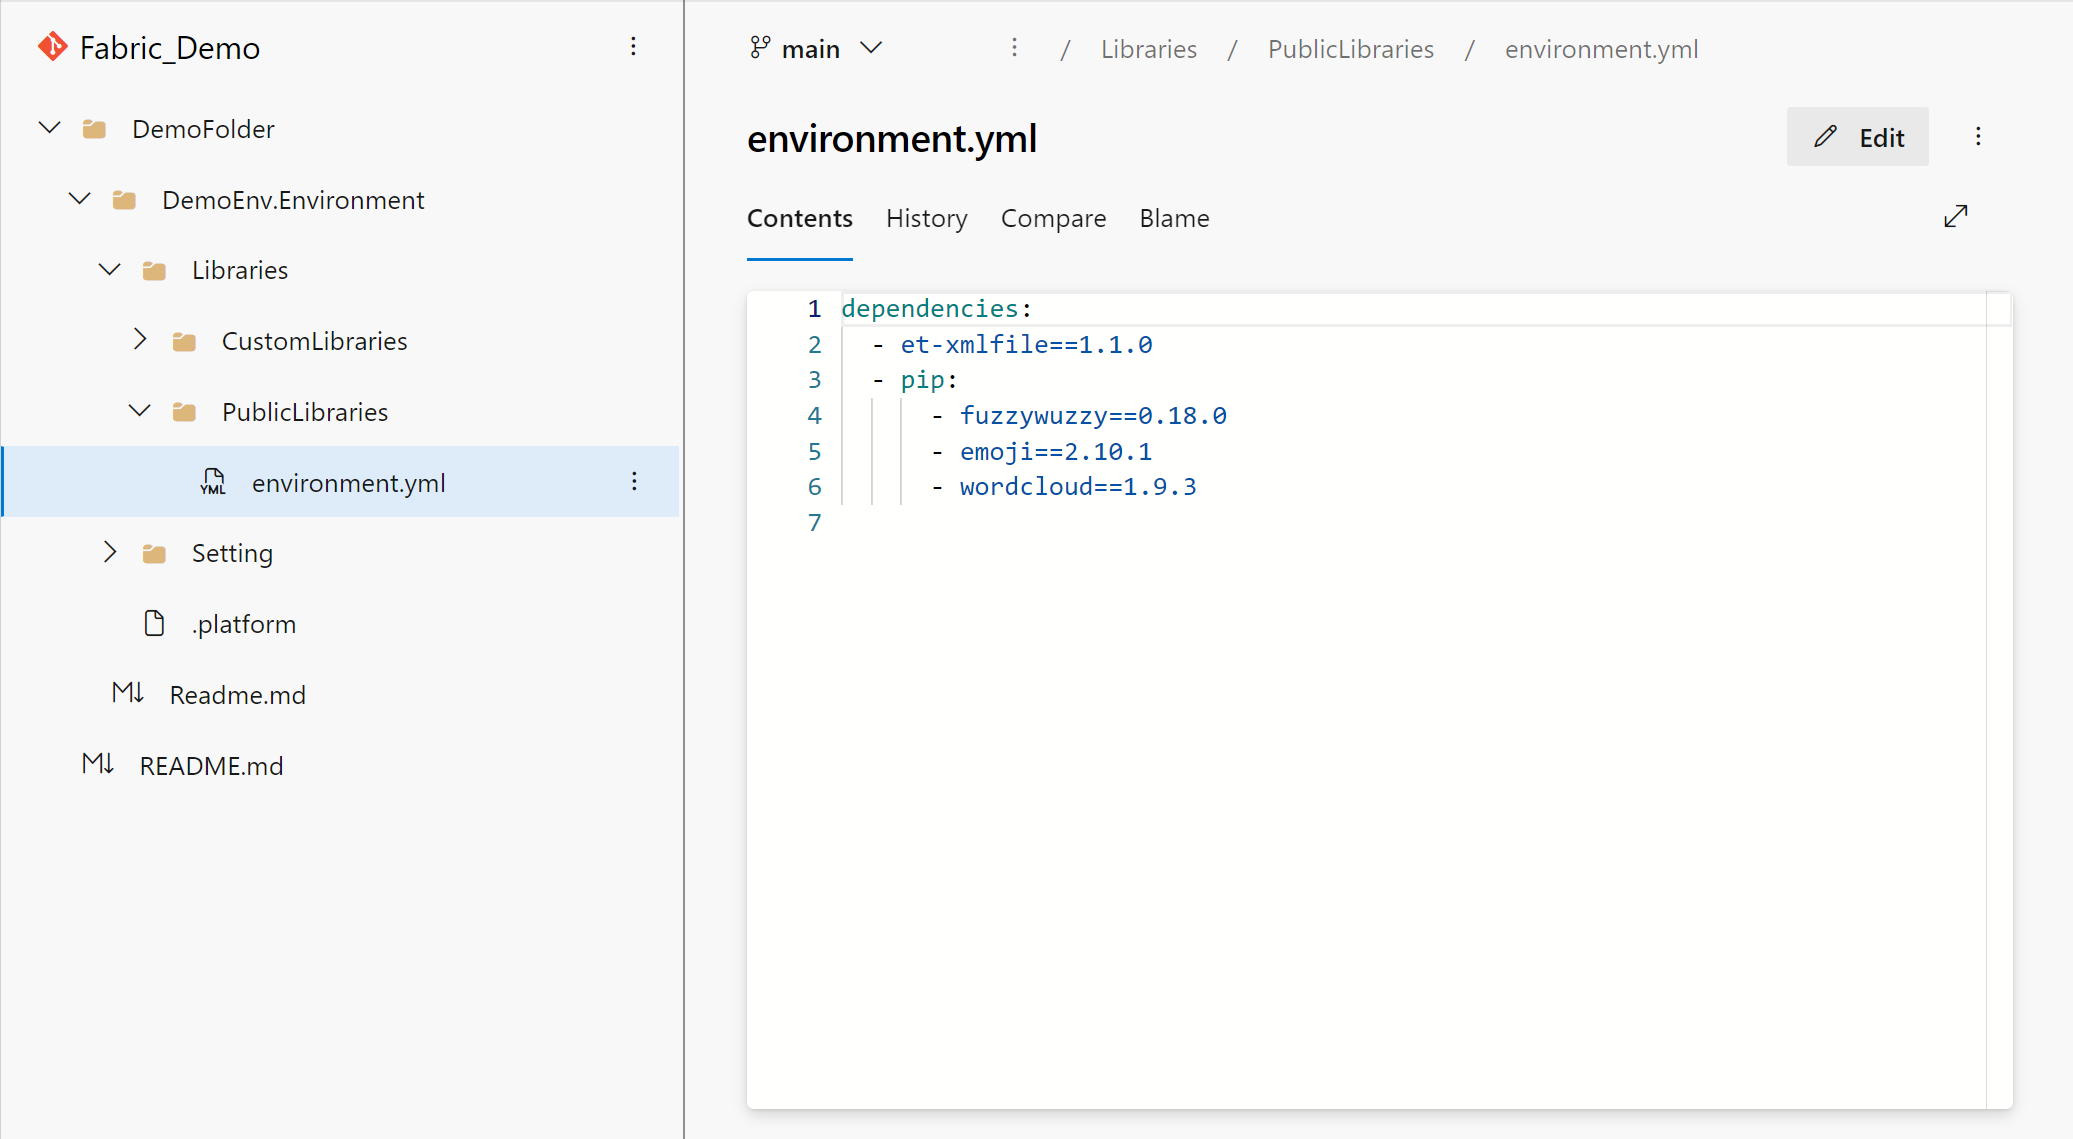
Task: Open the .platform file
Action: click(243, 624)
